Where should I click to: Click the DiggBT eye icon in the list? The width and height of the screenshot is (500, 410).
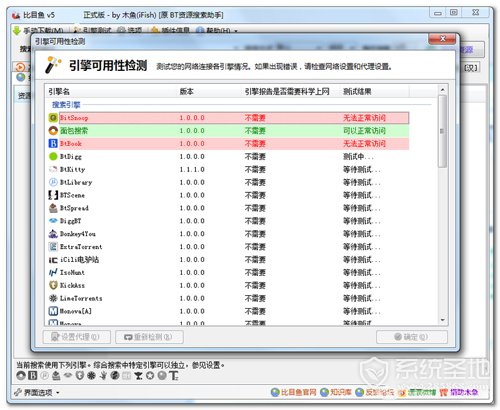pyautogui.click(x=53, y=221)
